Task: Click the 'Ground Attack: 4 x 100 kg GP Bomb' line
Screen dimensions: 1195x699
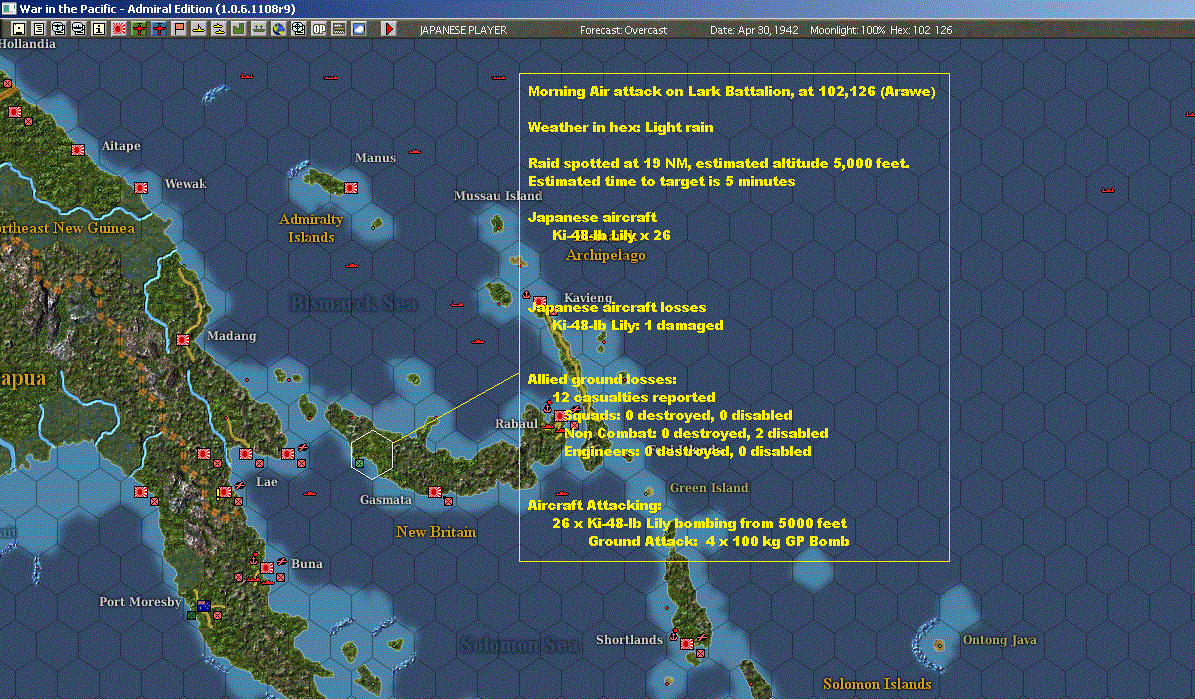Action: 718,541
